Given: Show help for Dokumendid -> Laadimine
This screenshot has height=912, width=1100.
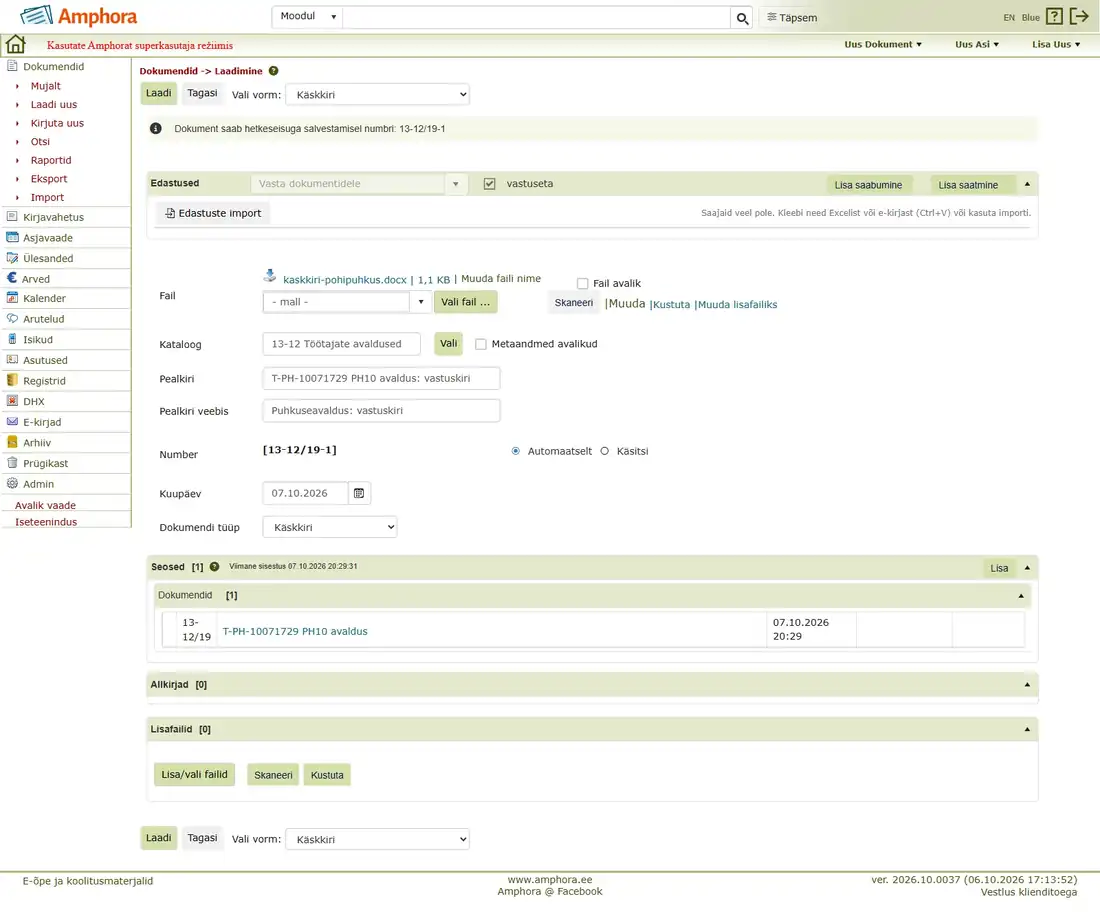Looking at the screenshot, I should tap(274, 71).
